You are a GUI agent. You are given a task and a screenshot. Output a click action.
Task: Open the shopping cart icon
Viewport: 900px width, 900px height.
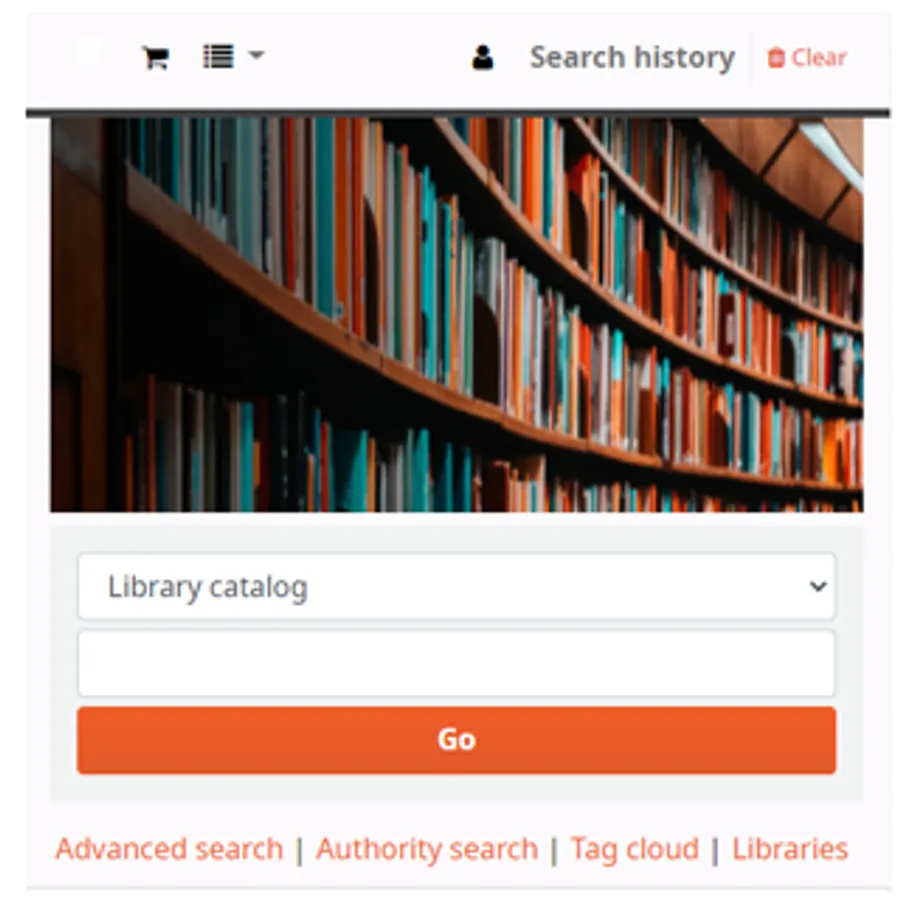pyautogui.click(x=156, y=57)
